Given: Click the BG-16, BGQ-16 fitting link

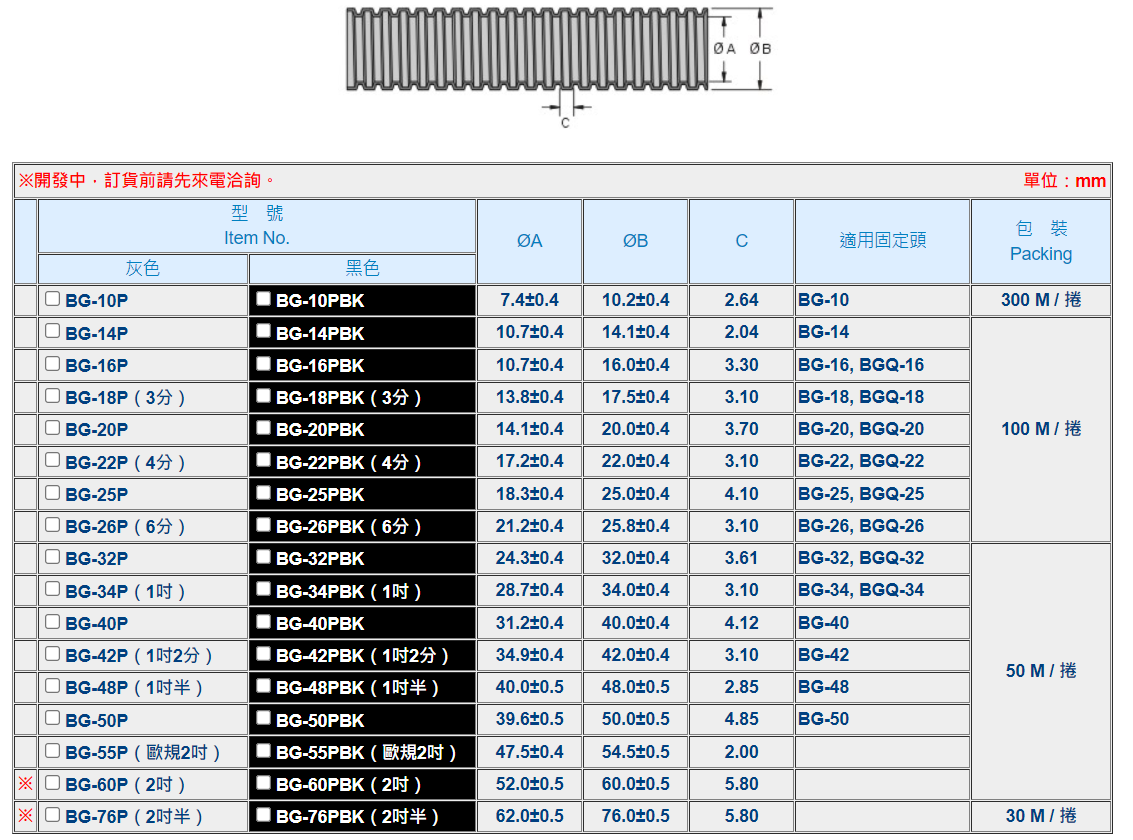Looking at the screenshot, I should point(860,365).
